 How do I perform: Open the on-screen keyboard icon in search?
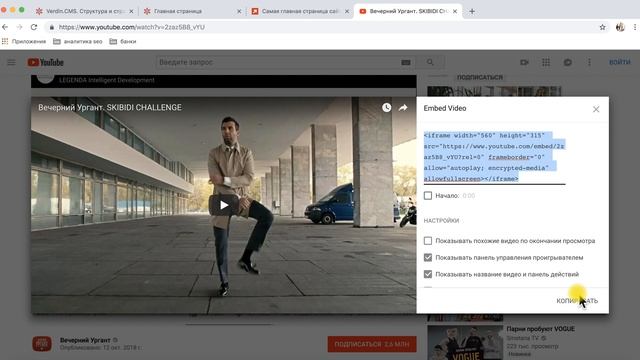(x=406, y=62)
